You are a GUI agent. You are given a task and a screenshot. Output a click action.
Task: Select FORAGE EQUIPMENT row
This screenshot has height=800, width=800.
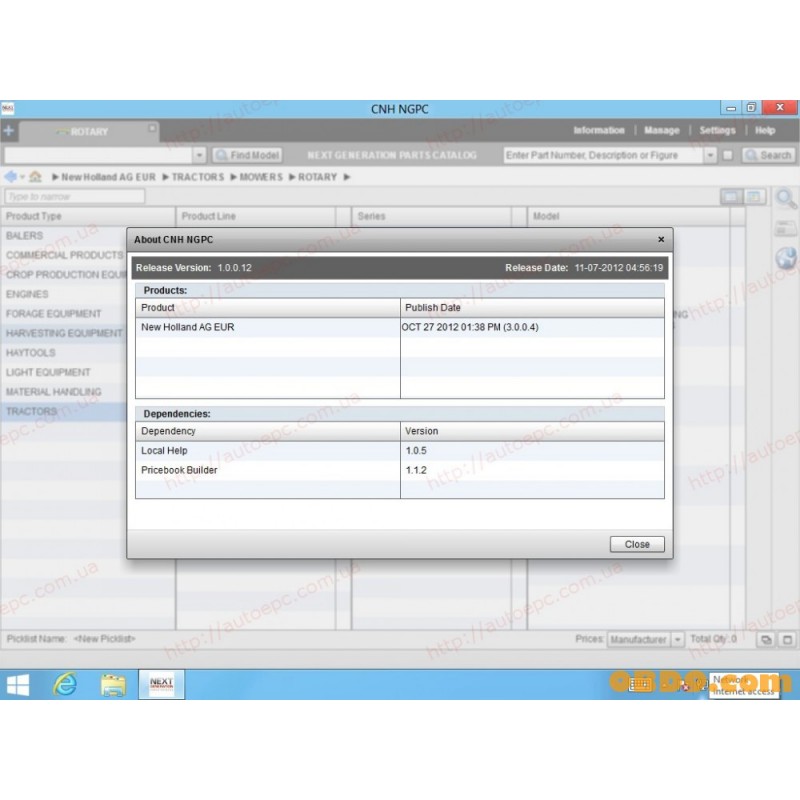[x=63, y=314]
